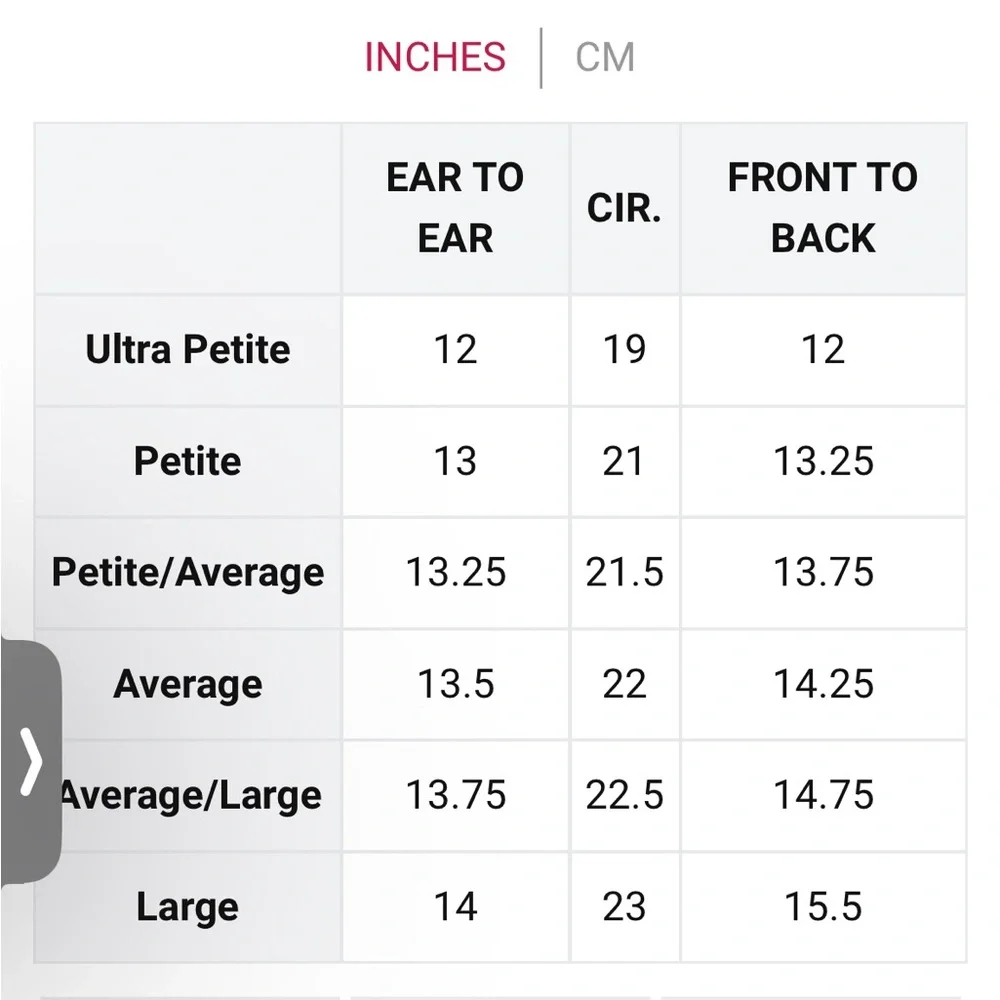The height and width of the screenshot is (1000, 1000).
Task: Click the FRONT TO BACK column header
Action: [823, 208]
